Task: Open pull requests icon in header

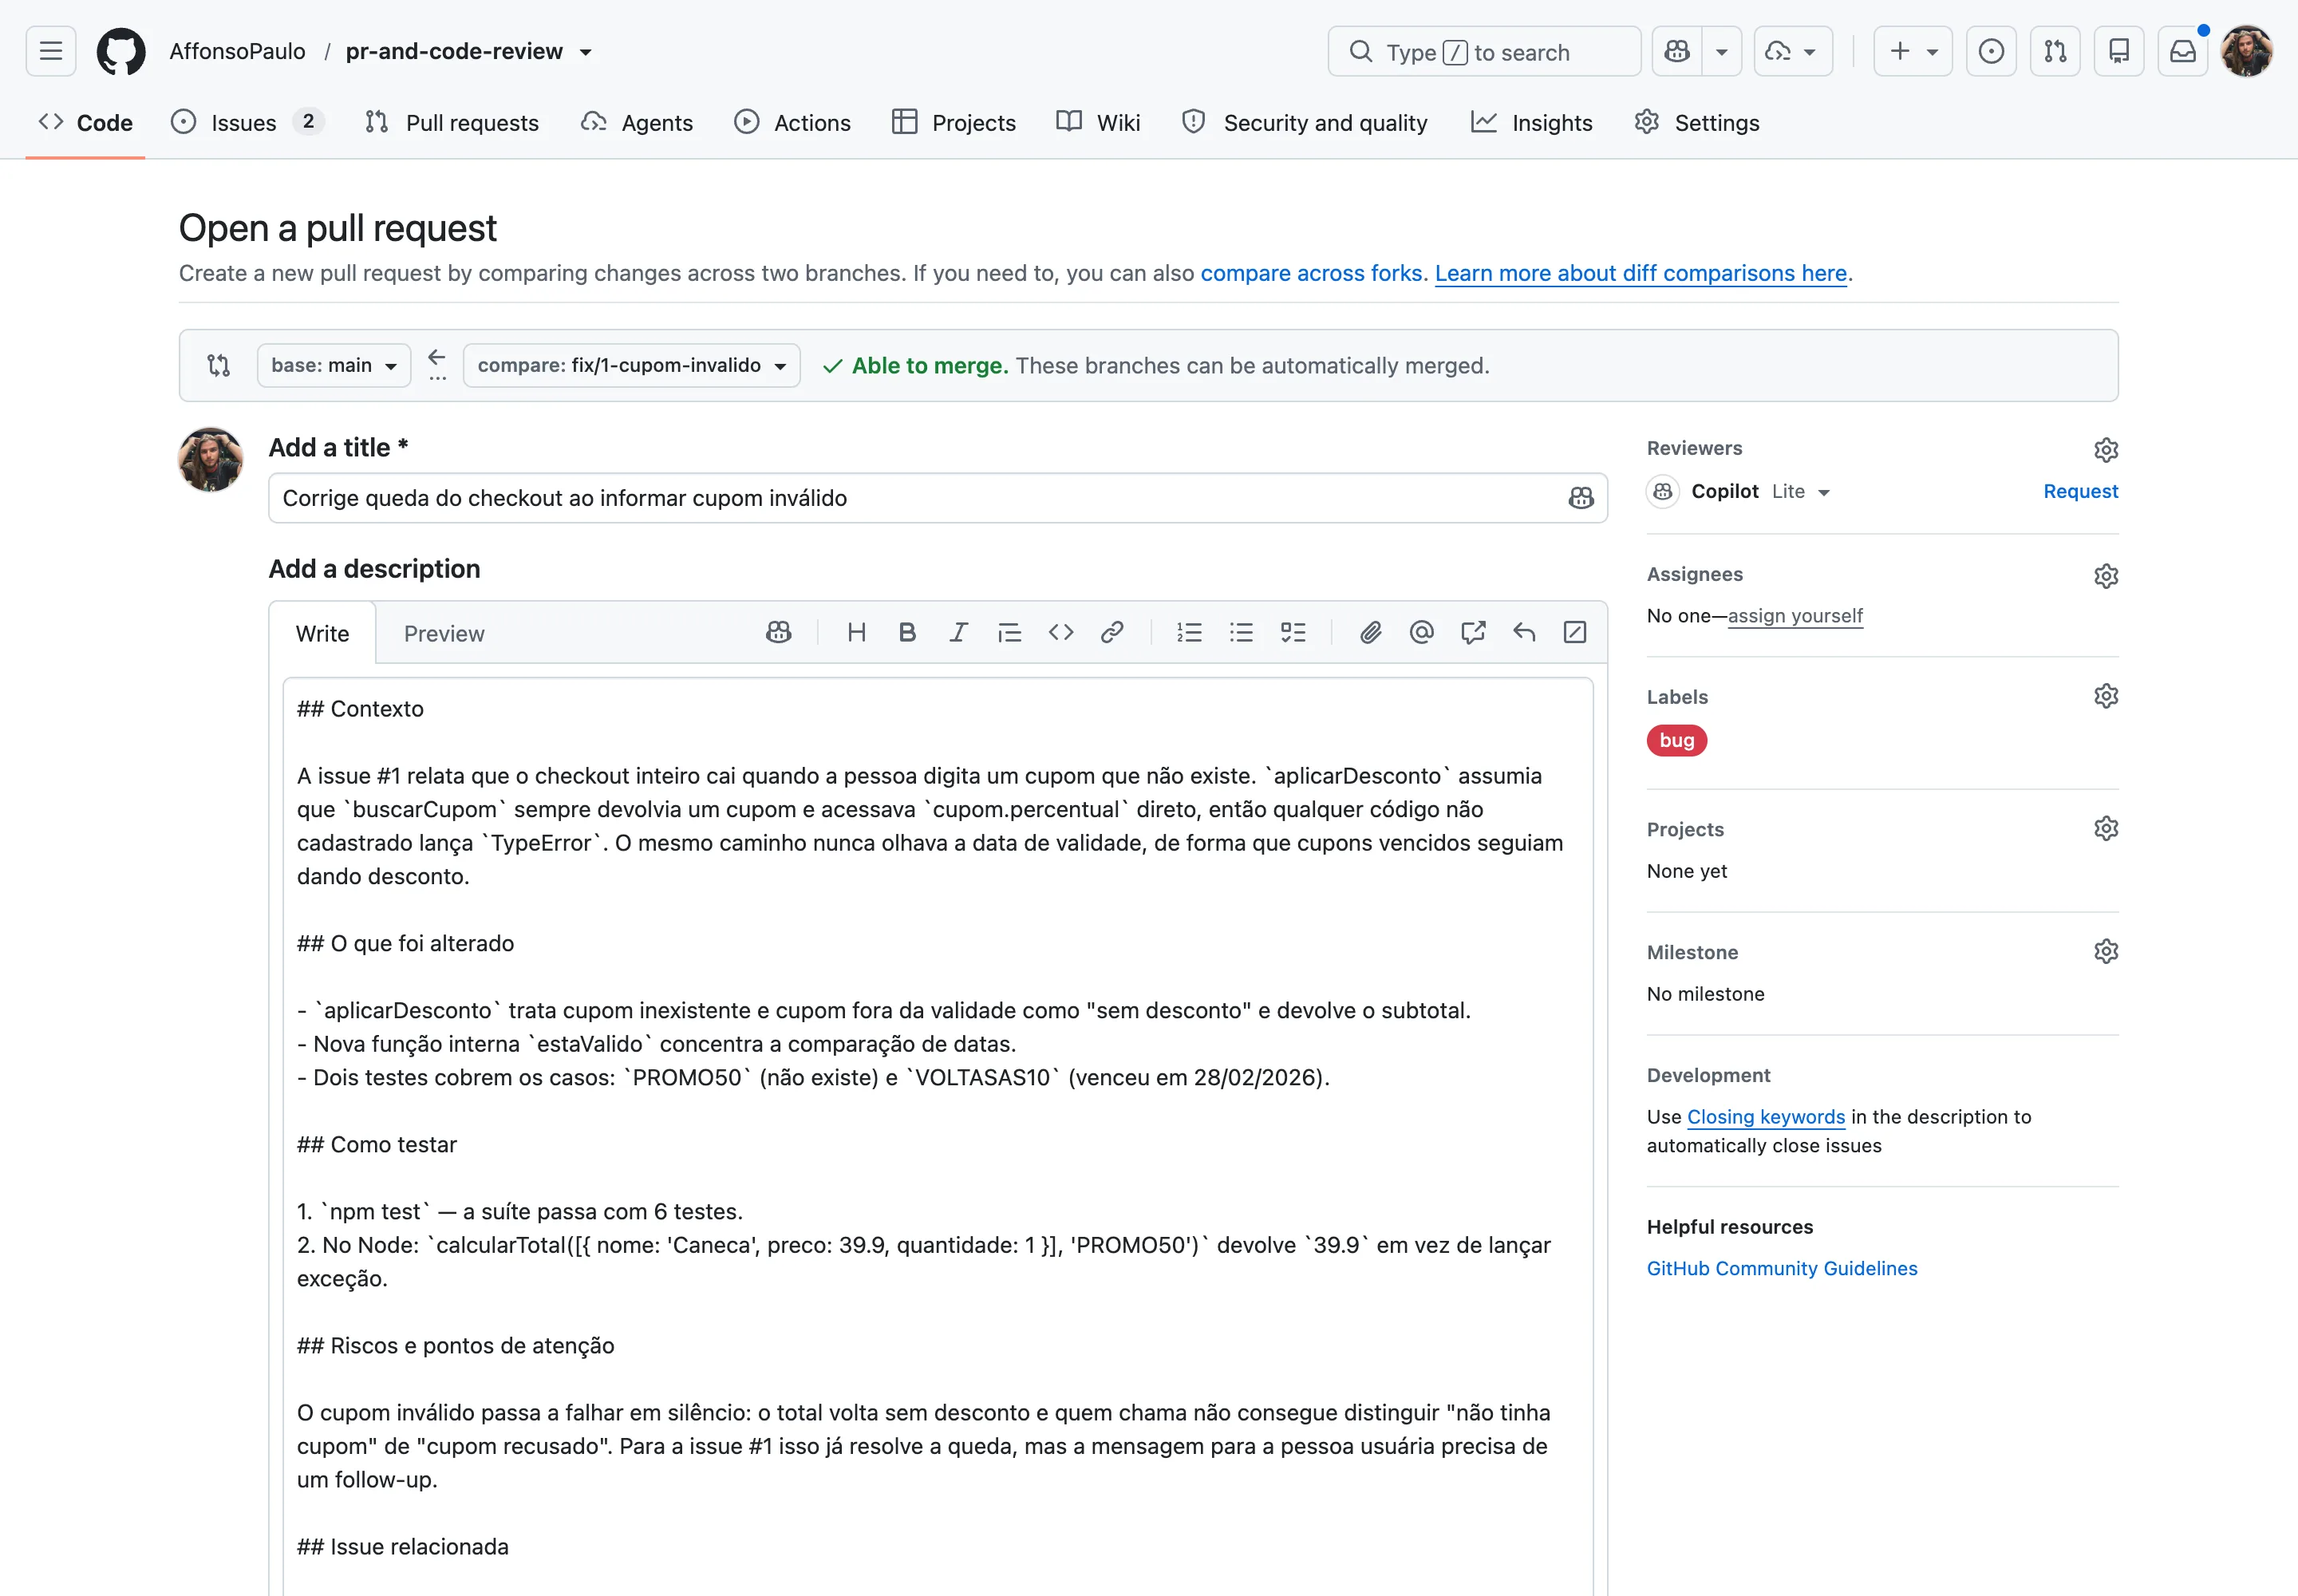Action: coord(2055,51)
